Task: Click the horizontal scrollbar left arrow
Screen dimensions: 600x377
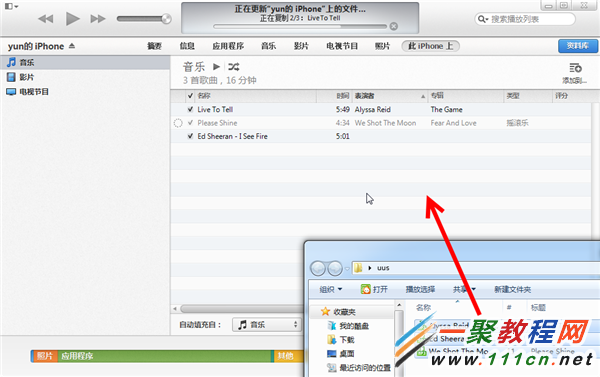Action: [x=175, y=308]
